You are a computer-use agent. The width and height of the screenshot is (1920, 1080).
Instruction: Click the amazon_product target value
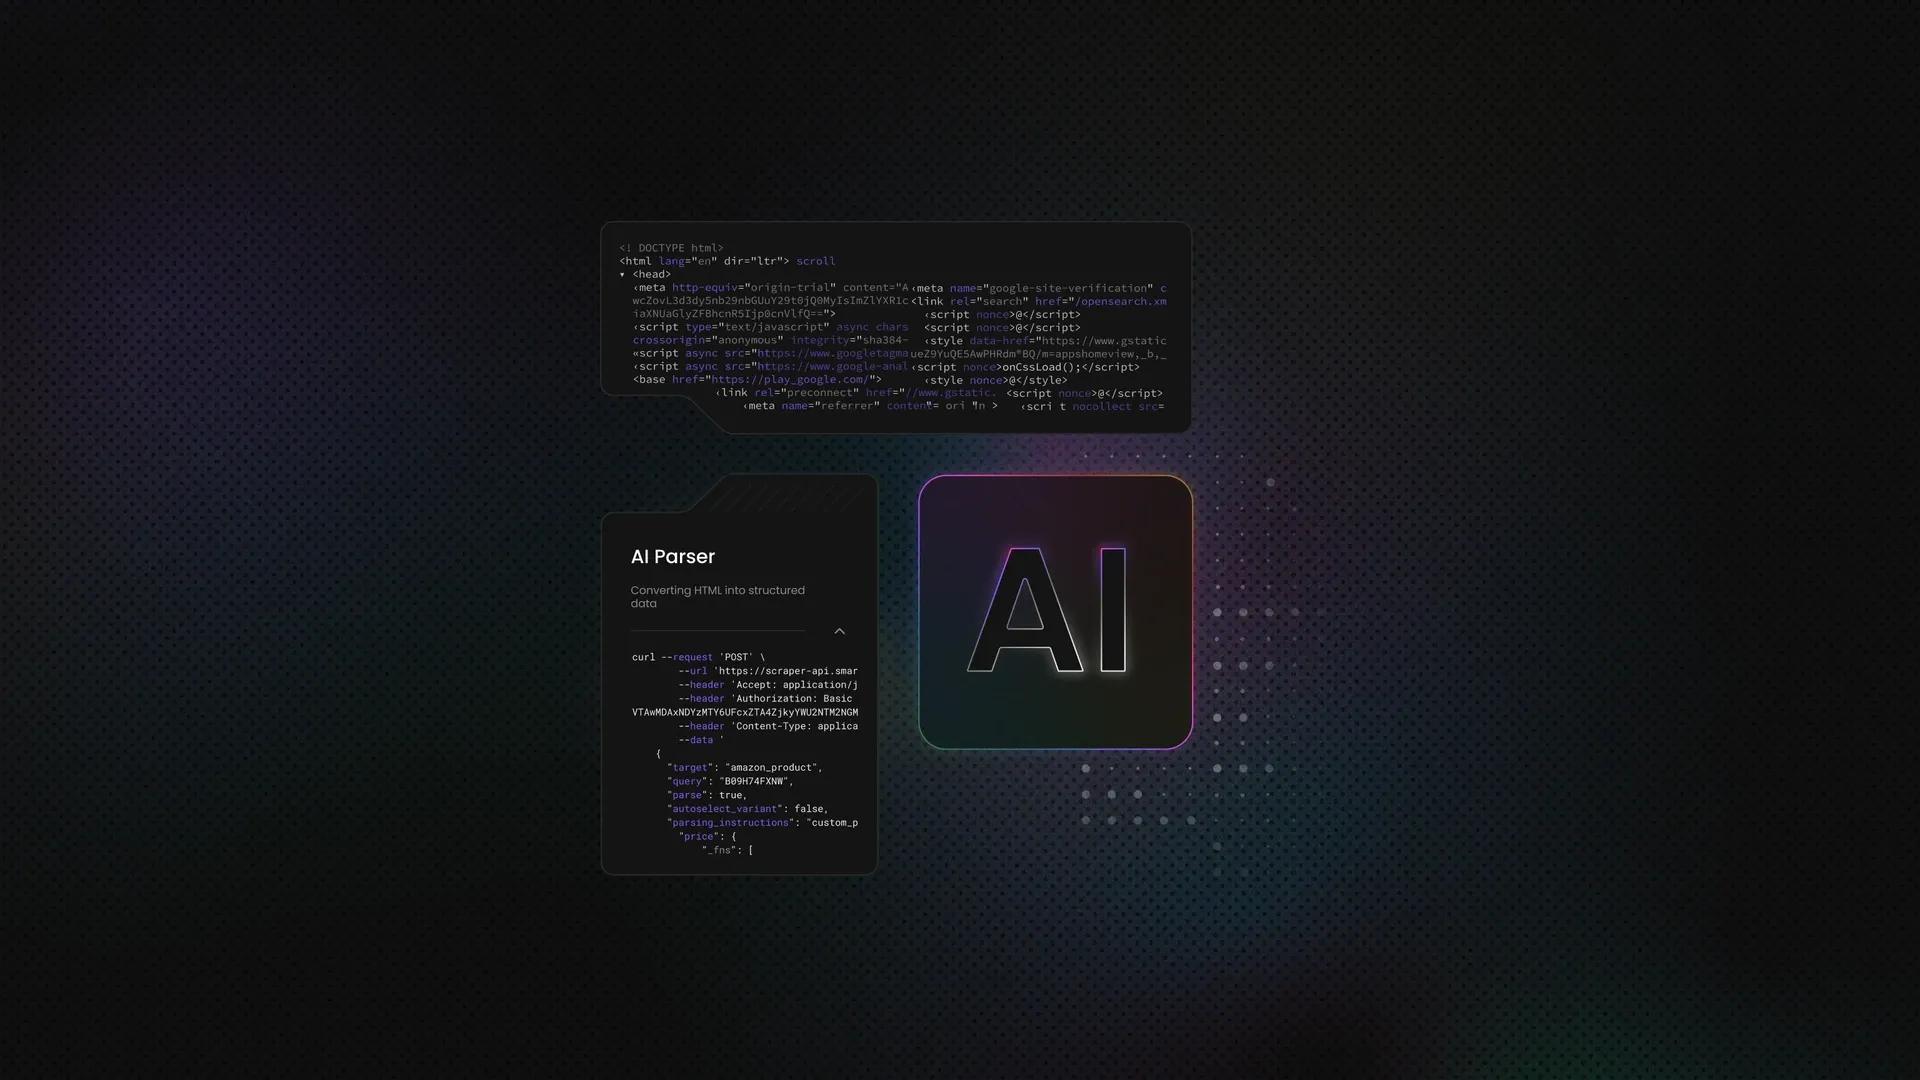[x=771, y=768]
